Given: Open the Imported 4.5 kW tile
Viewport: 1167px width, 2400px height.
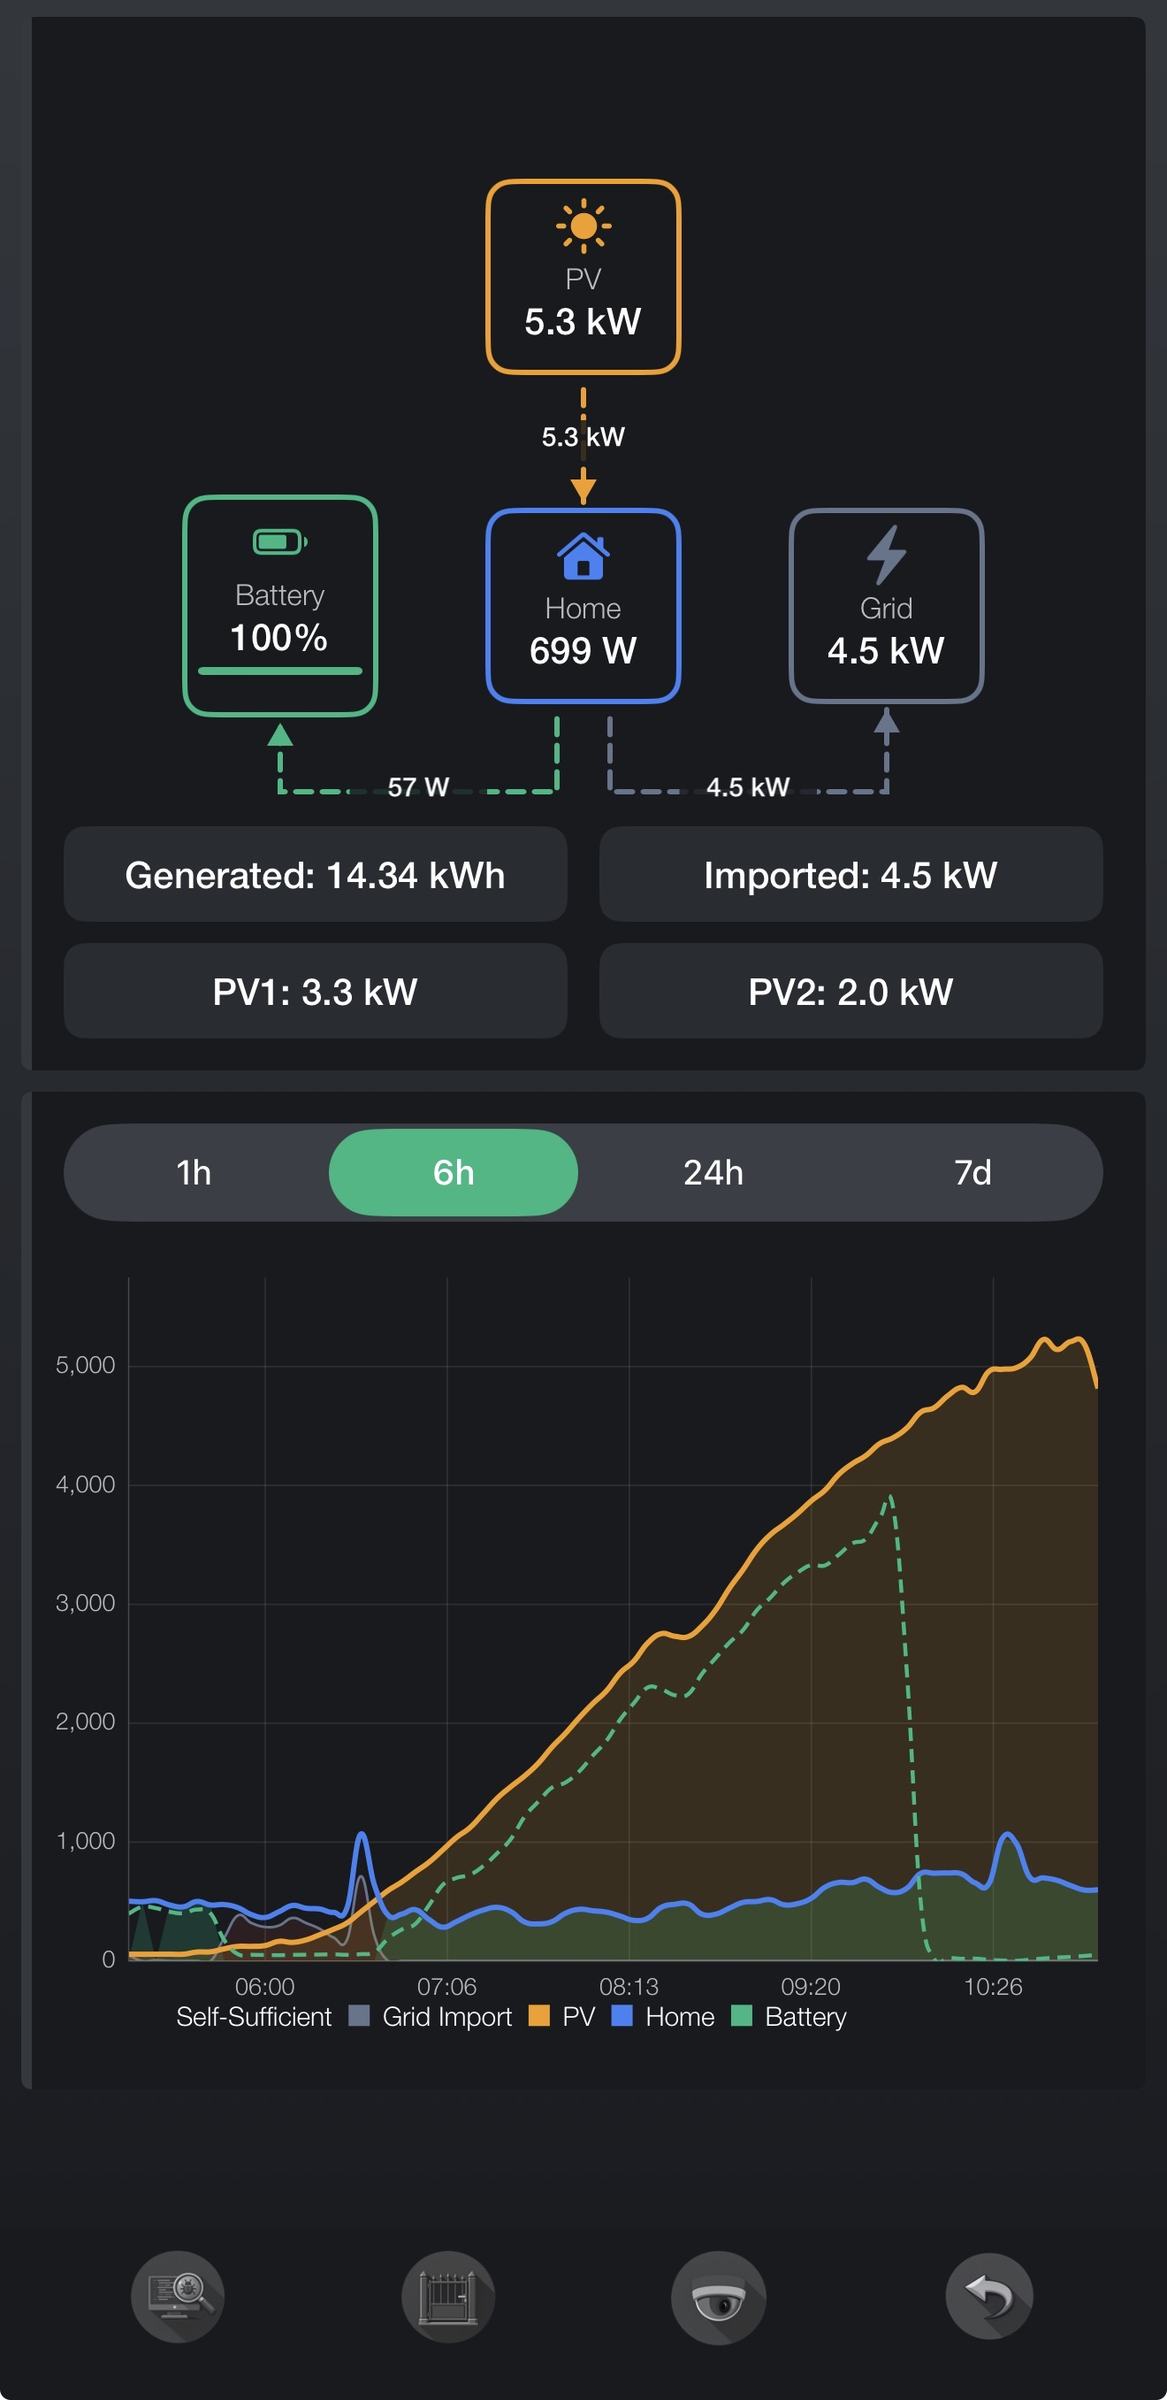Looking at the screenshot, I should coord(851,875).
